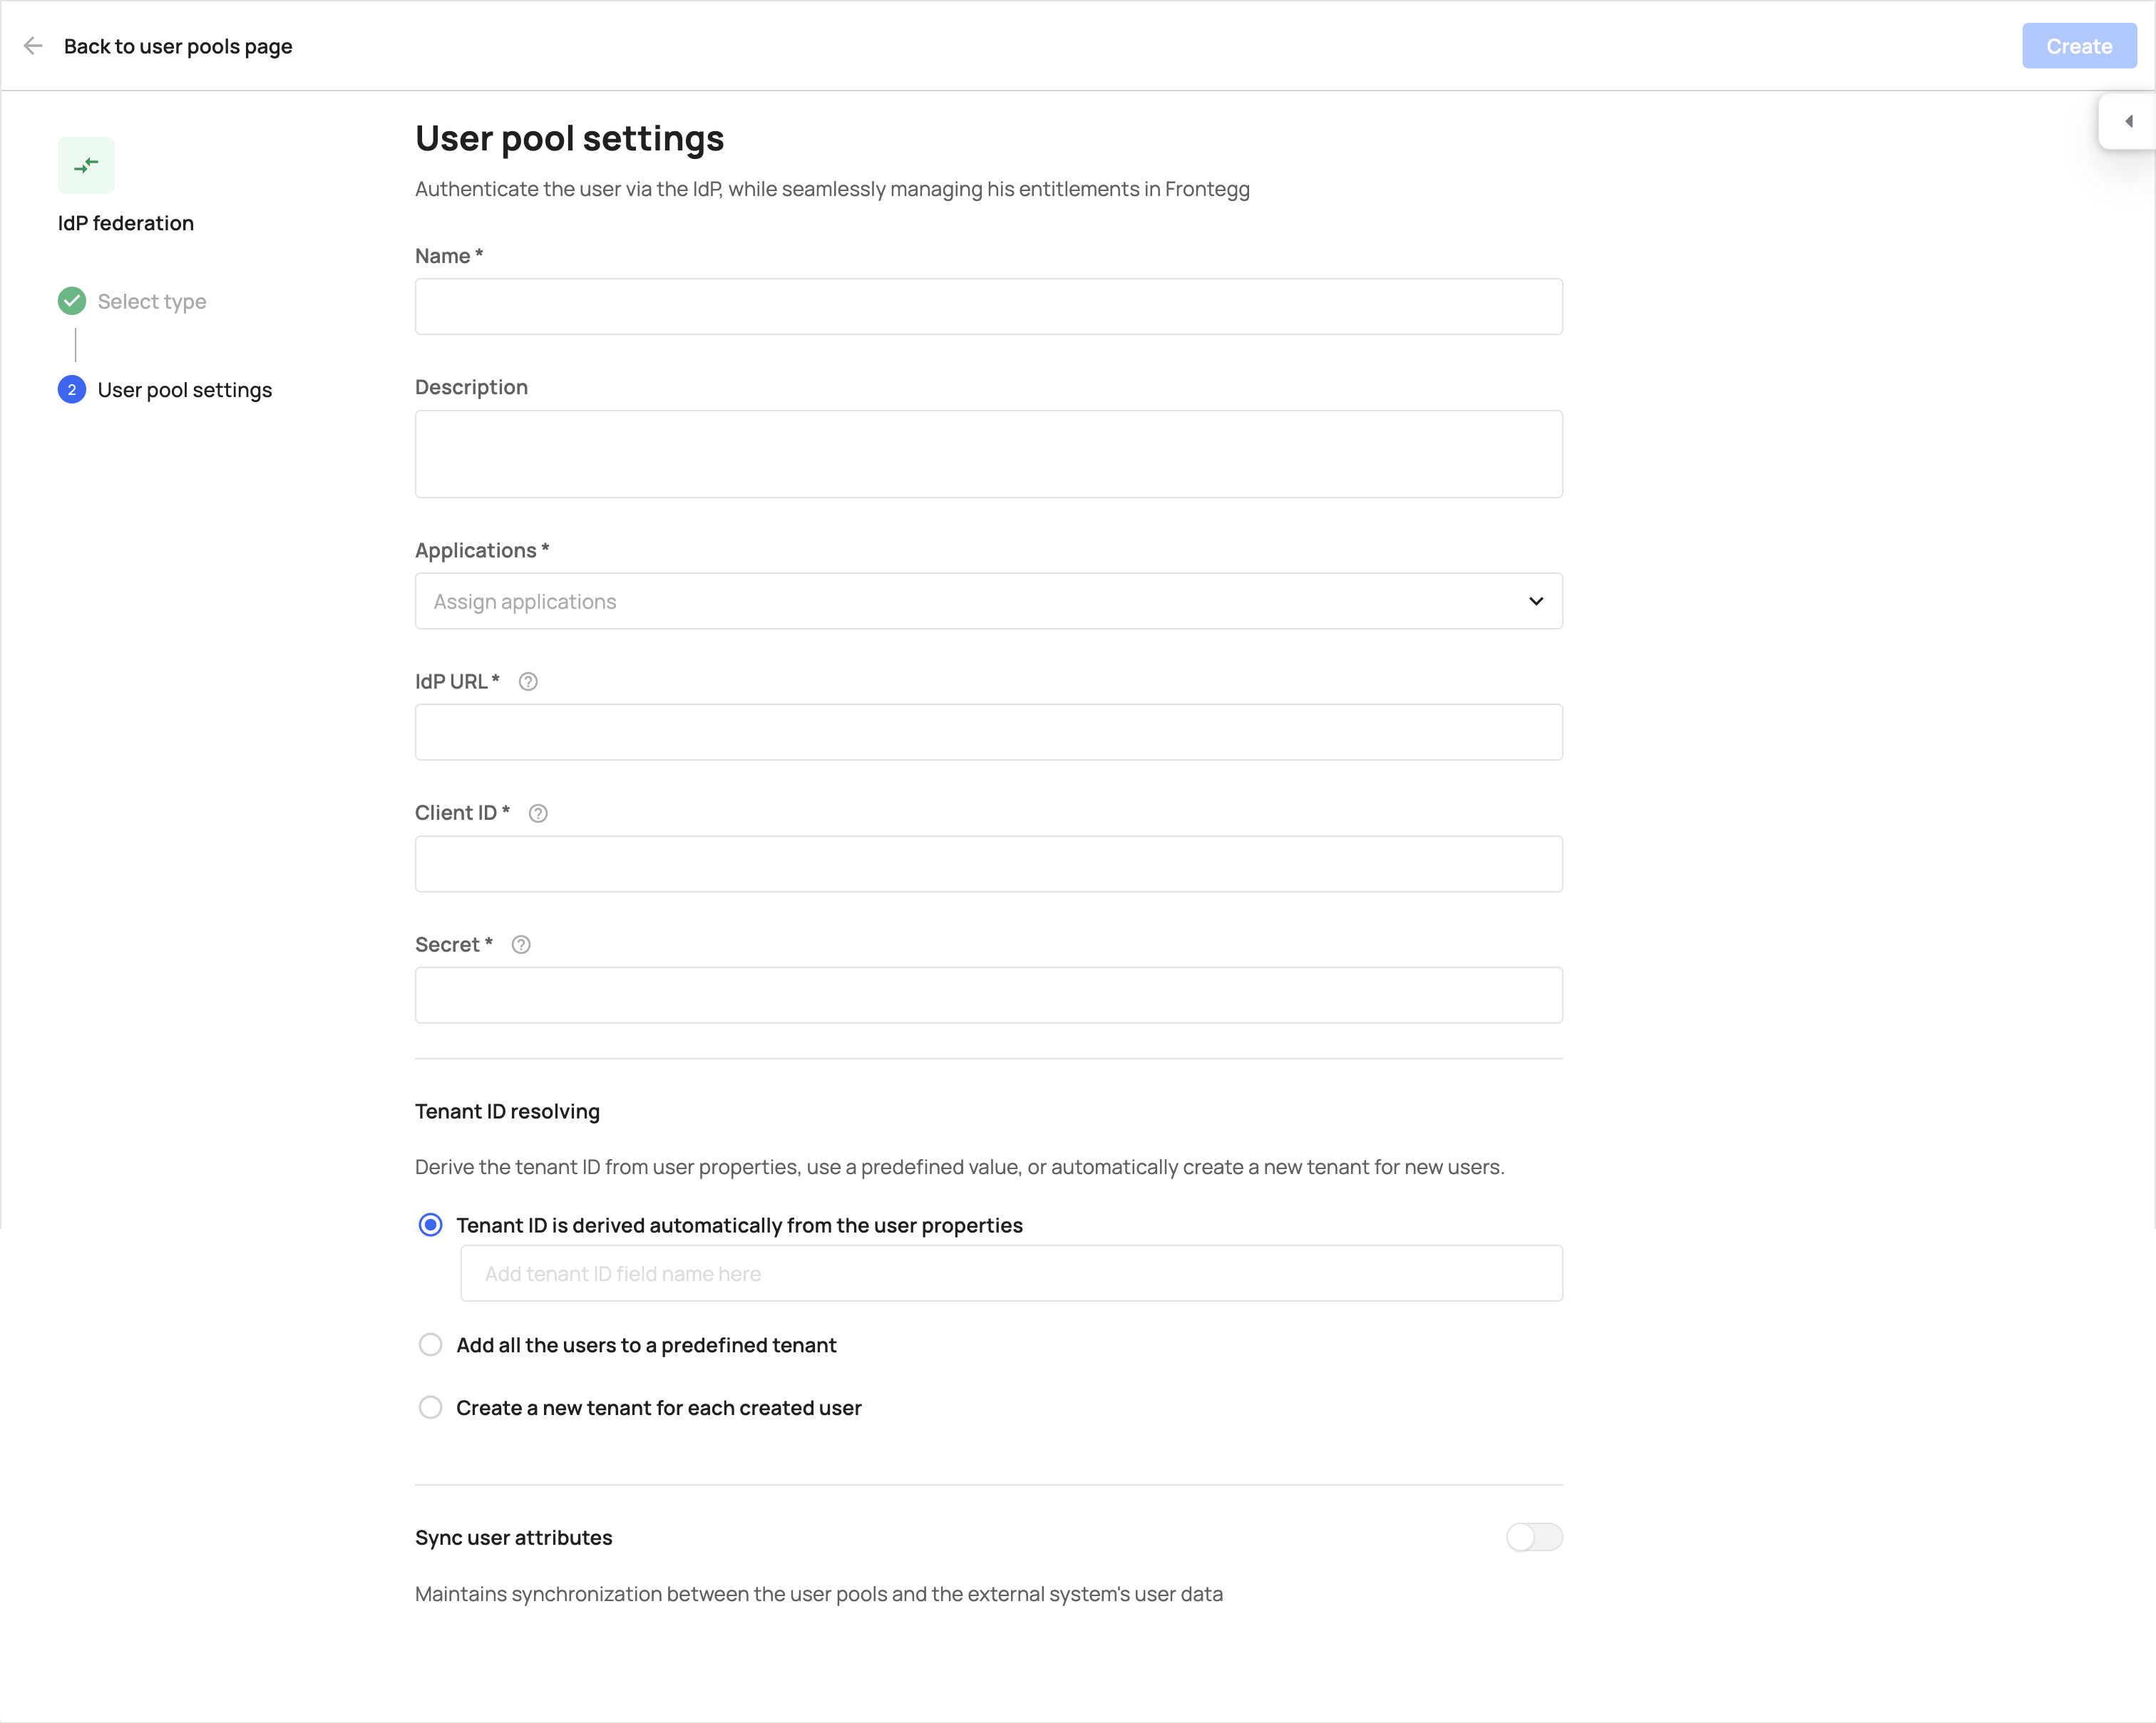This screenshot has width=2156, height=1723.
Task: Expand the collapsed side panel arrow
Action: click(x=2128, y=121)
